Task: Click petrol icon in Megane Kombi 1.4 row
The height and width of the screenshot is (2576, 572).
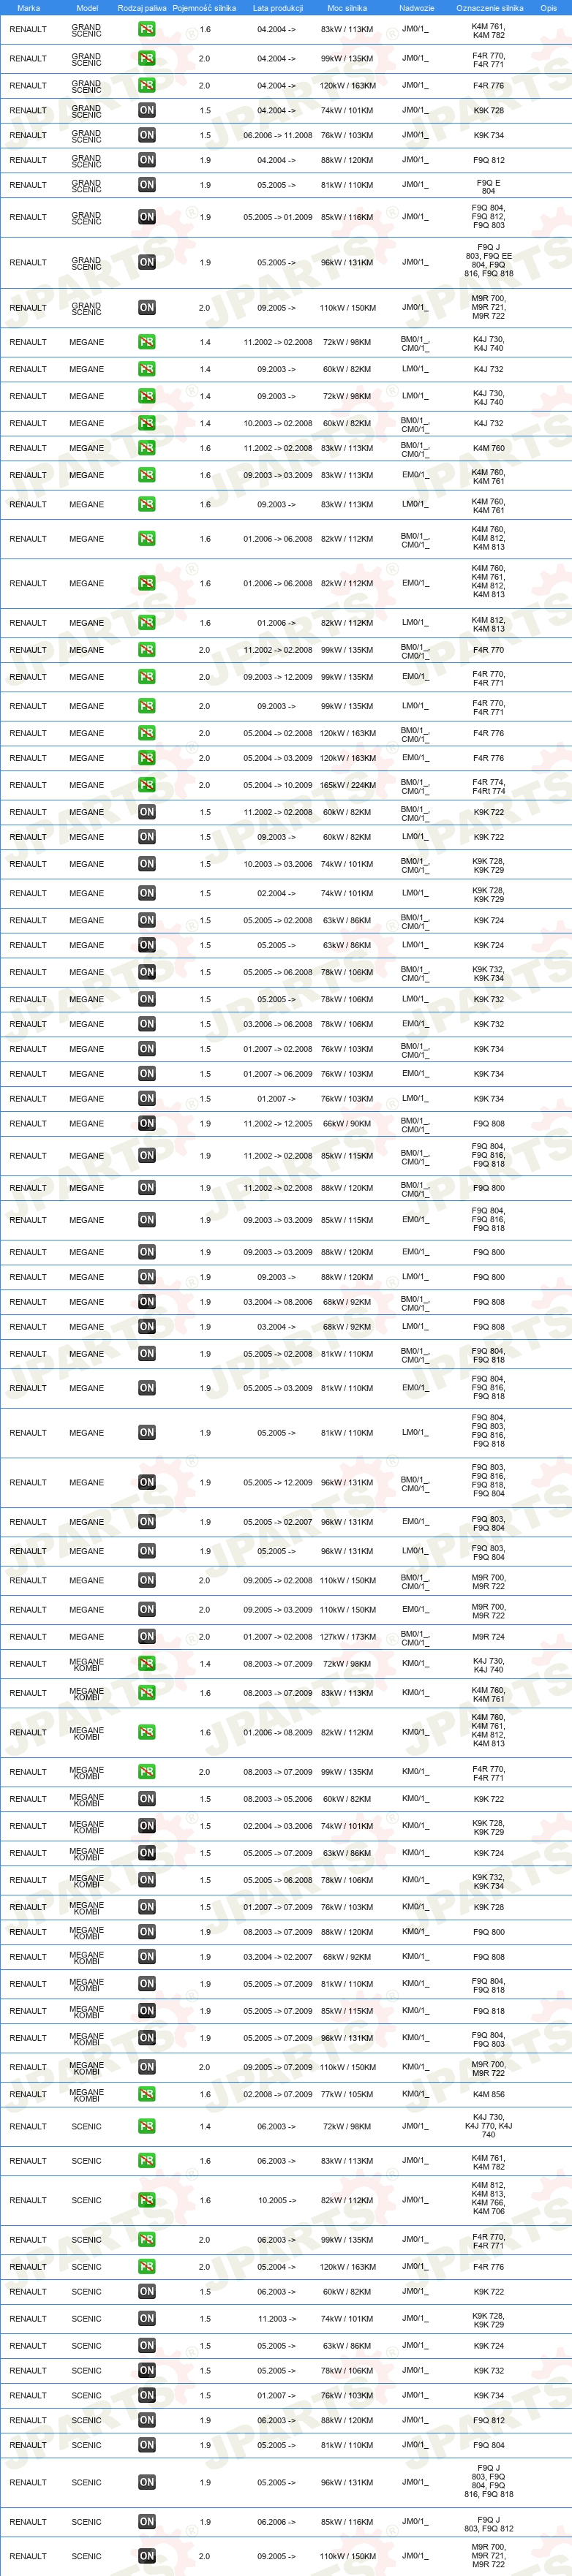Action: (x=147, y=1664)
